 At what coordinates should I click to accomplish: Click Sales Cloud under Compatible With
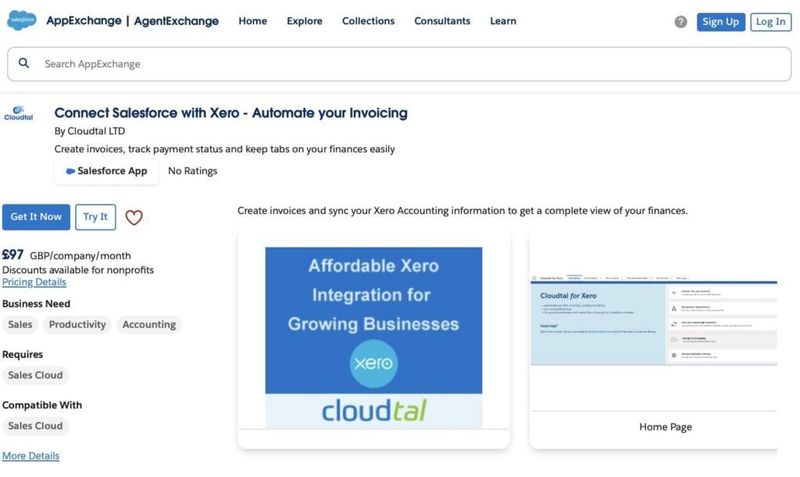coord(35,425)
